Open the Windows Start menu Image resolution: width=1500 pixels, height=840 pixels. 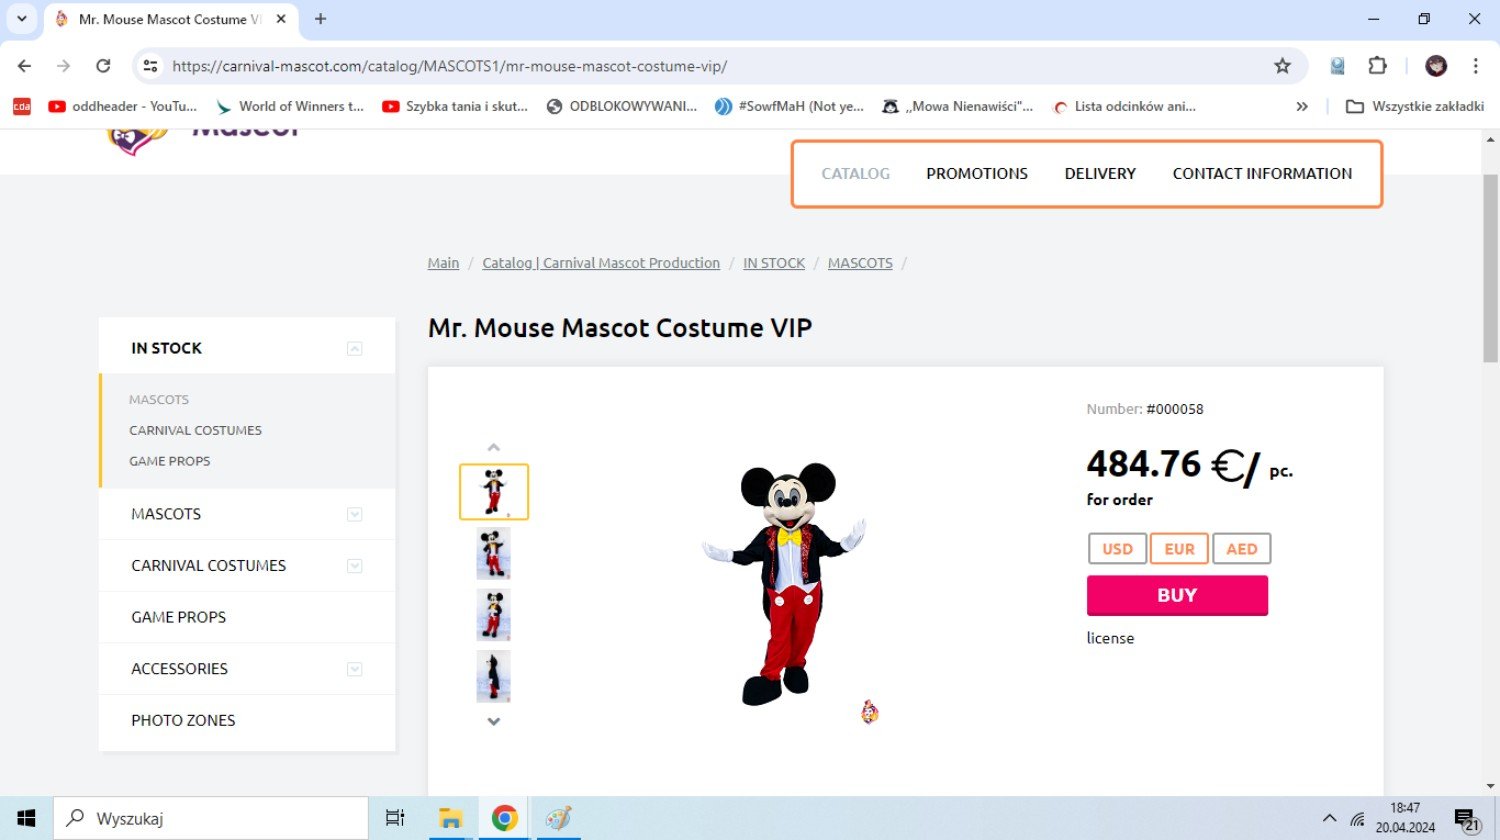(26, 818)
